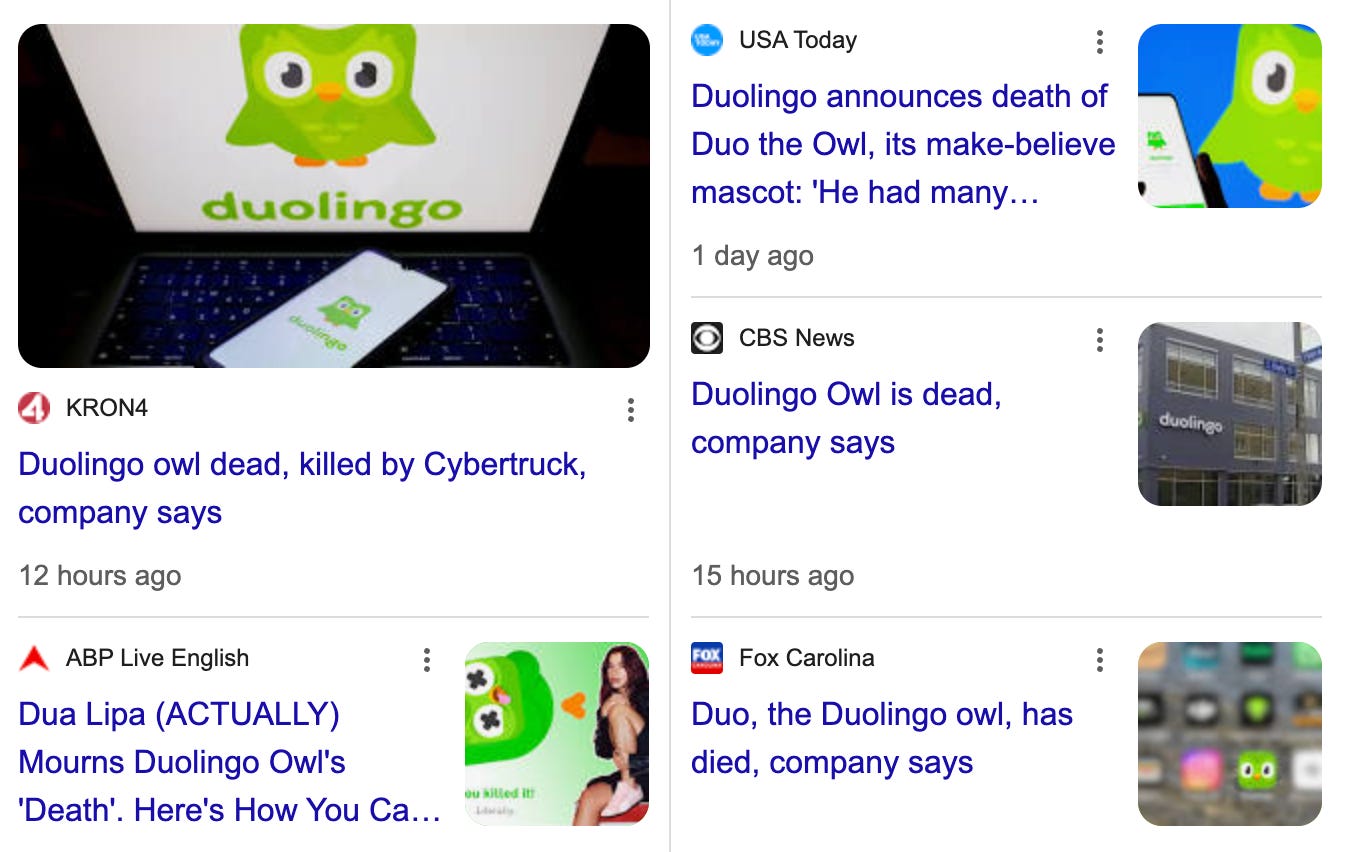The width and height of the screenshot is (1368, 852).
Task: Open 'Dua Lipa (ACTUALLY) Mourns Duolingo Owl's' article
Action: coord(230,762)
